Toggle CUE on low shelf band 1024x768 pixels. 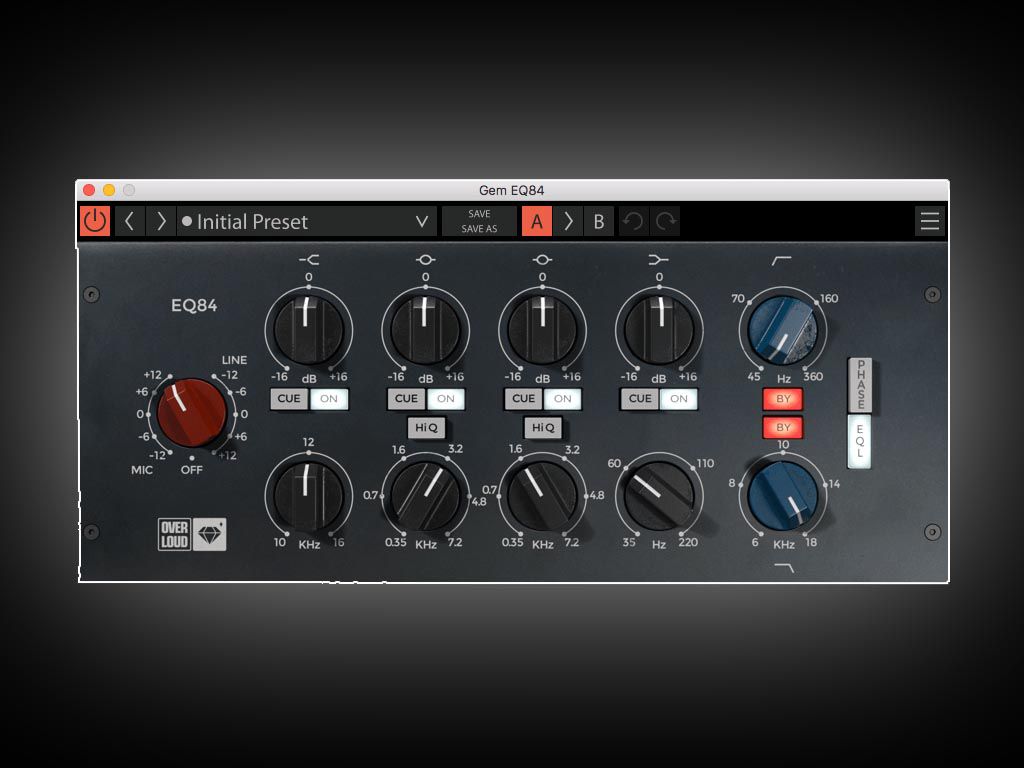(x=640, y=398)
